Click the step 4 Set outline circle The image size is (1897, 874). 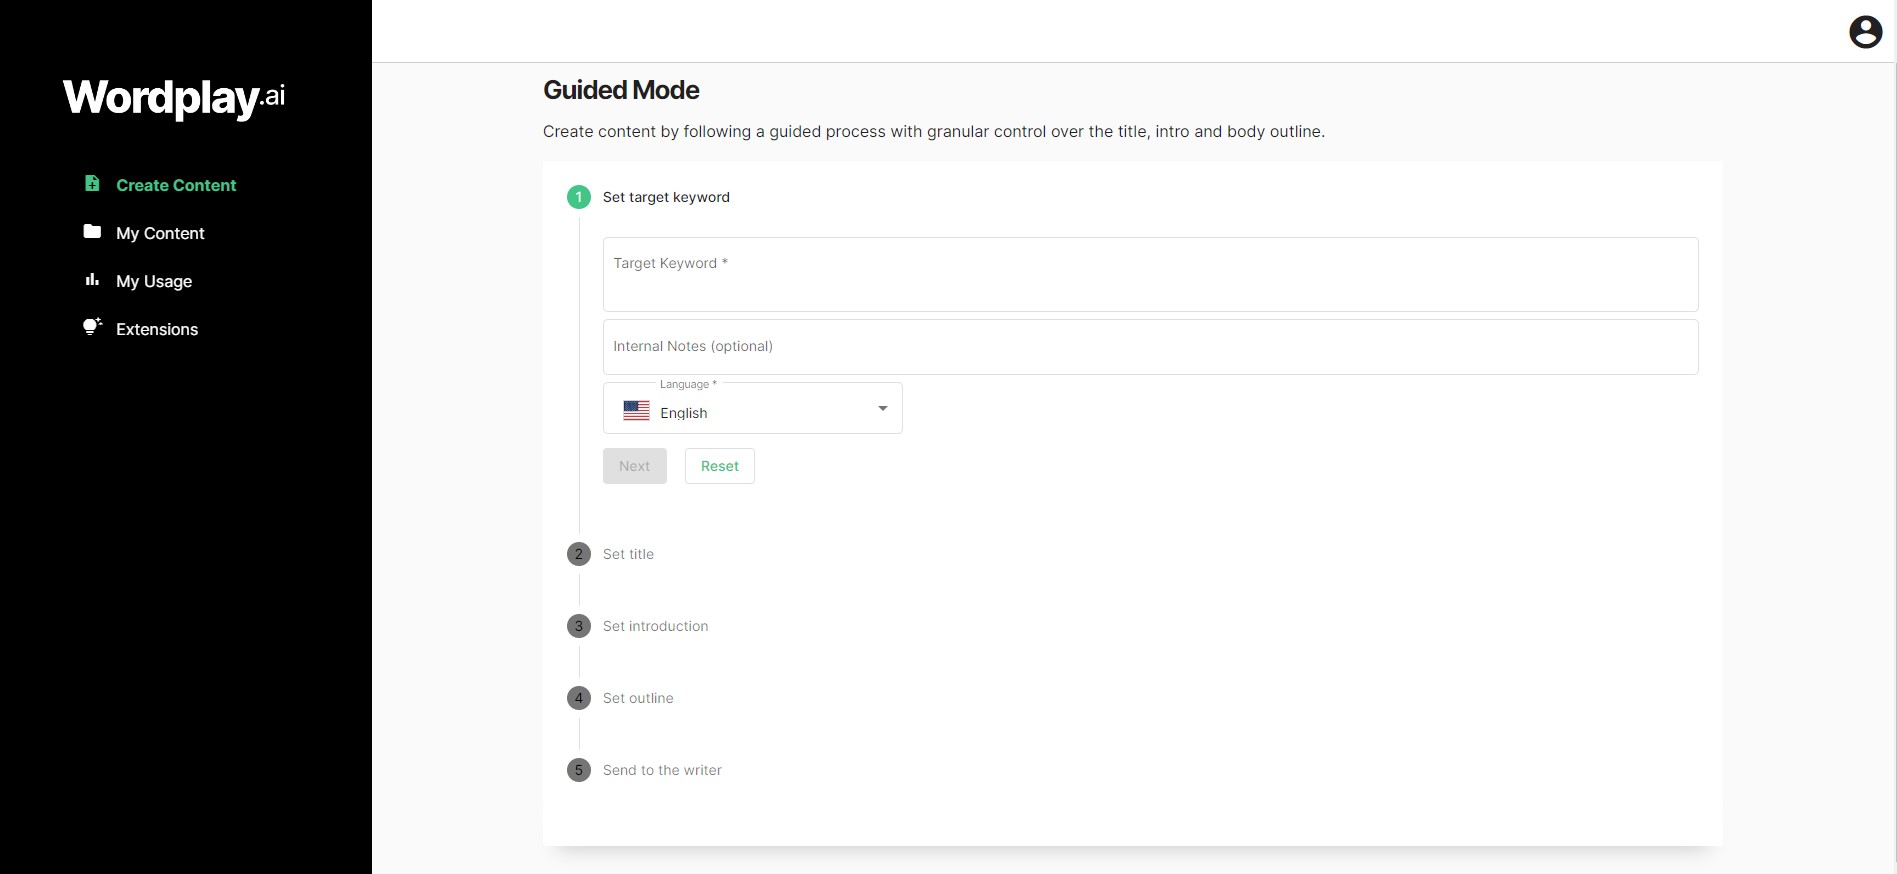point(578,697)
